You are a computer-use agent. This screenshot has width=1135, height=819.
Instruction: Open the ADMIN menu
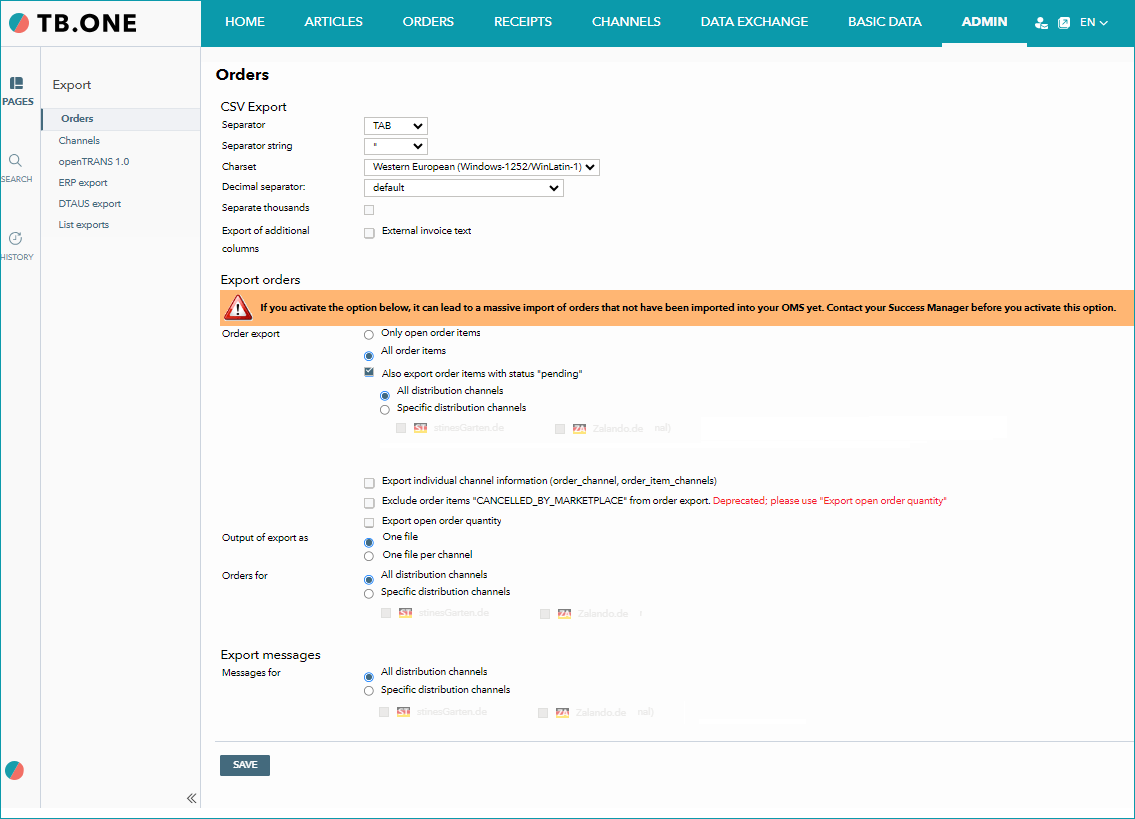[984, 22]
